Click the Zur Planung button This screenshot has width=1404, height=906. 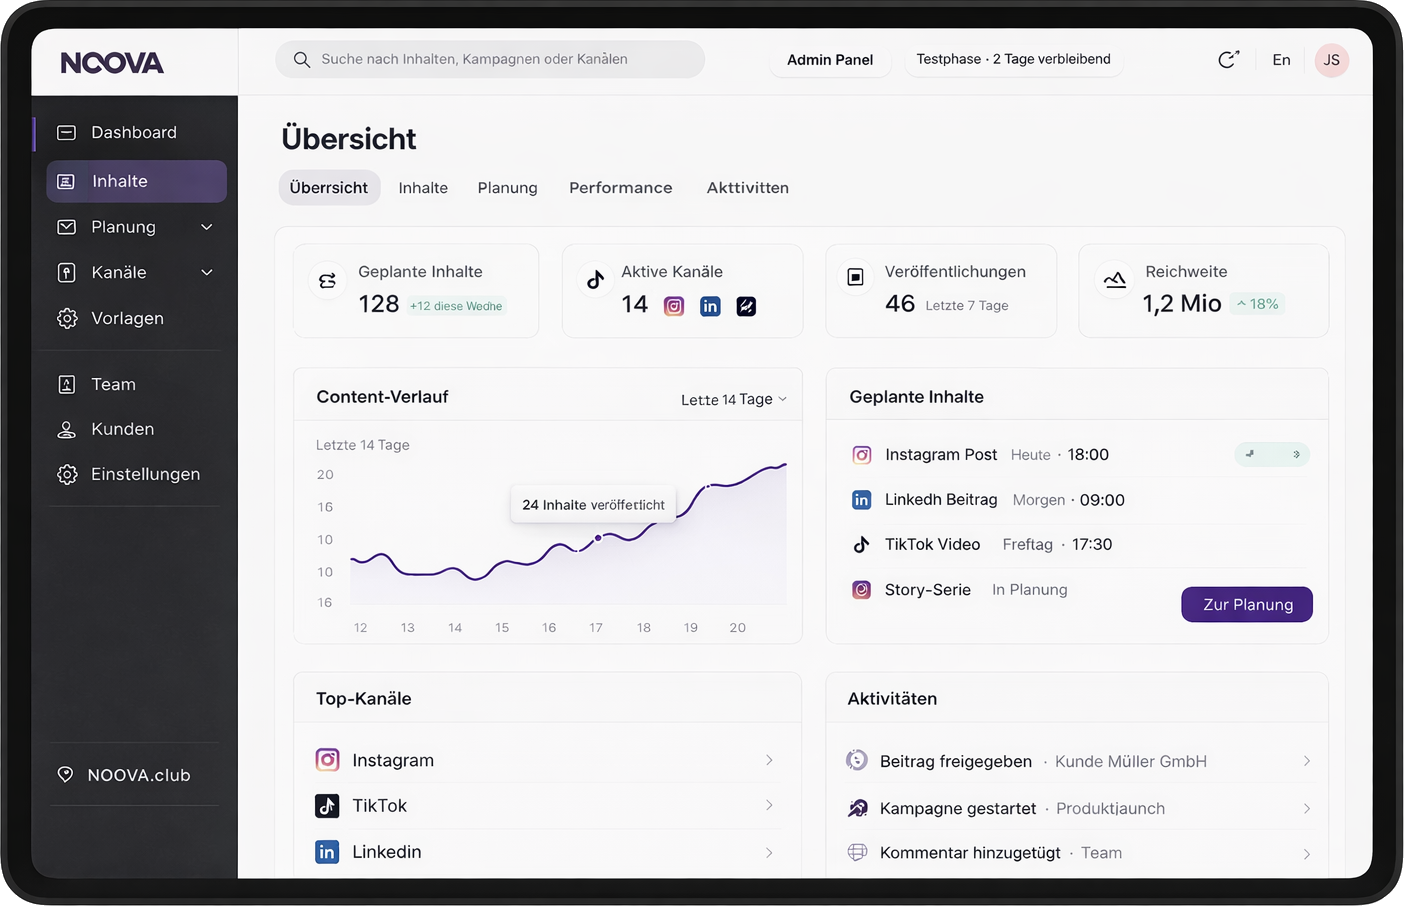coord(1246,604)
